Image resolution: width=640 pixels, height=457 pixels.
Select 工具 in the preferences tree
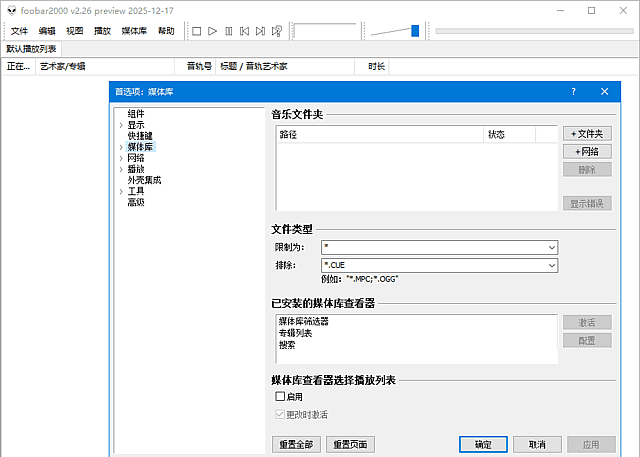(x=136, y=191)
